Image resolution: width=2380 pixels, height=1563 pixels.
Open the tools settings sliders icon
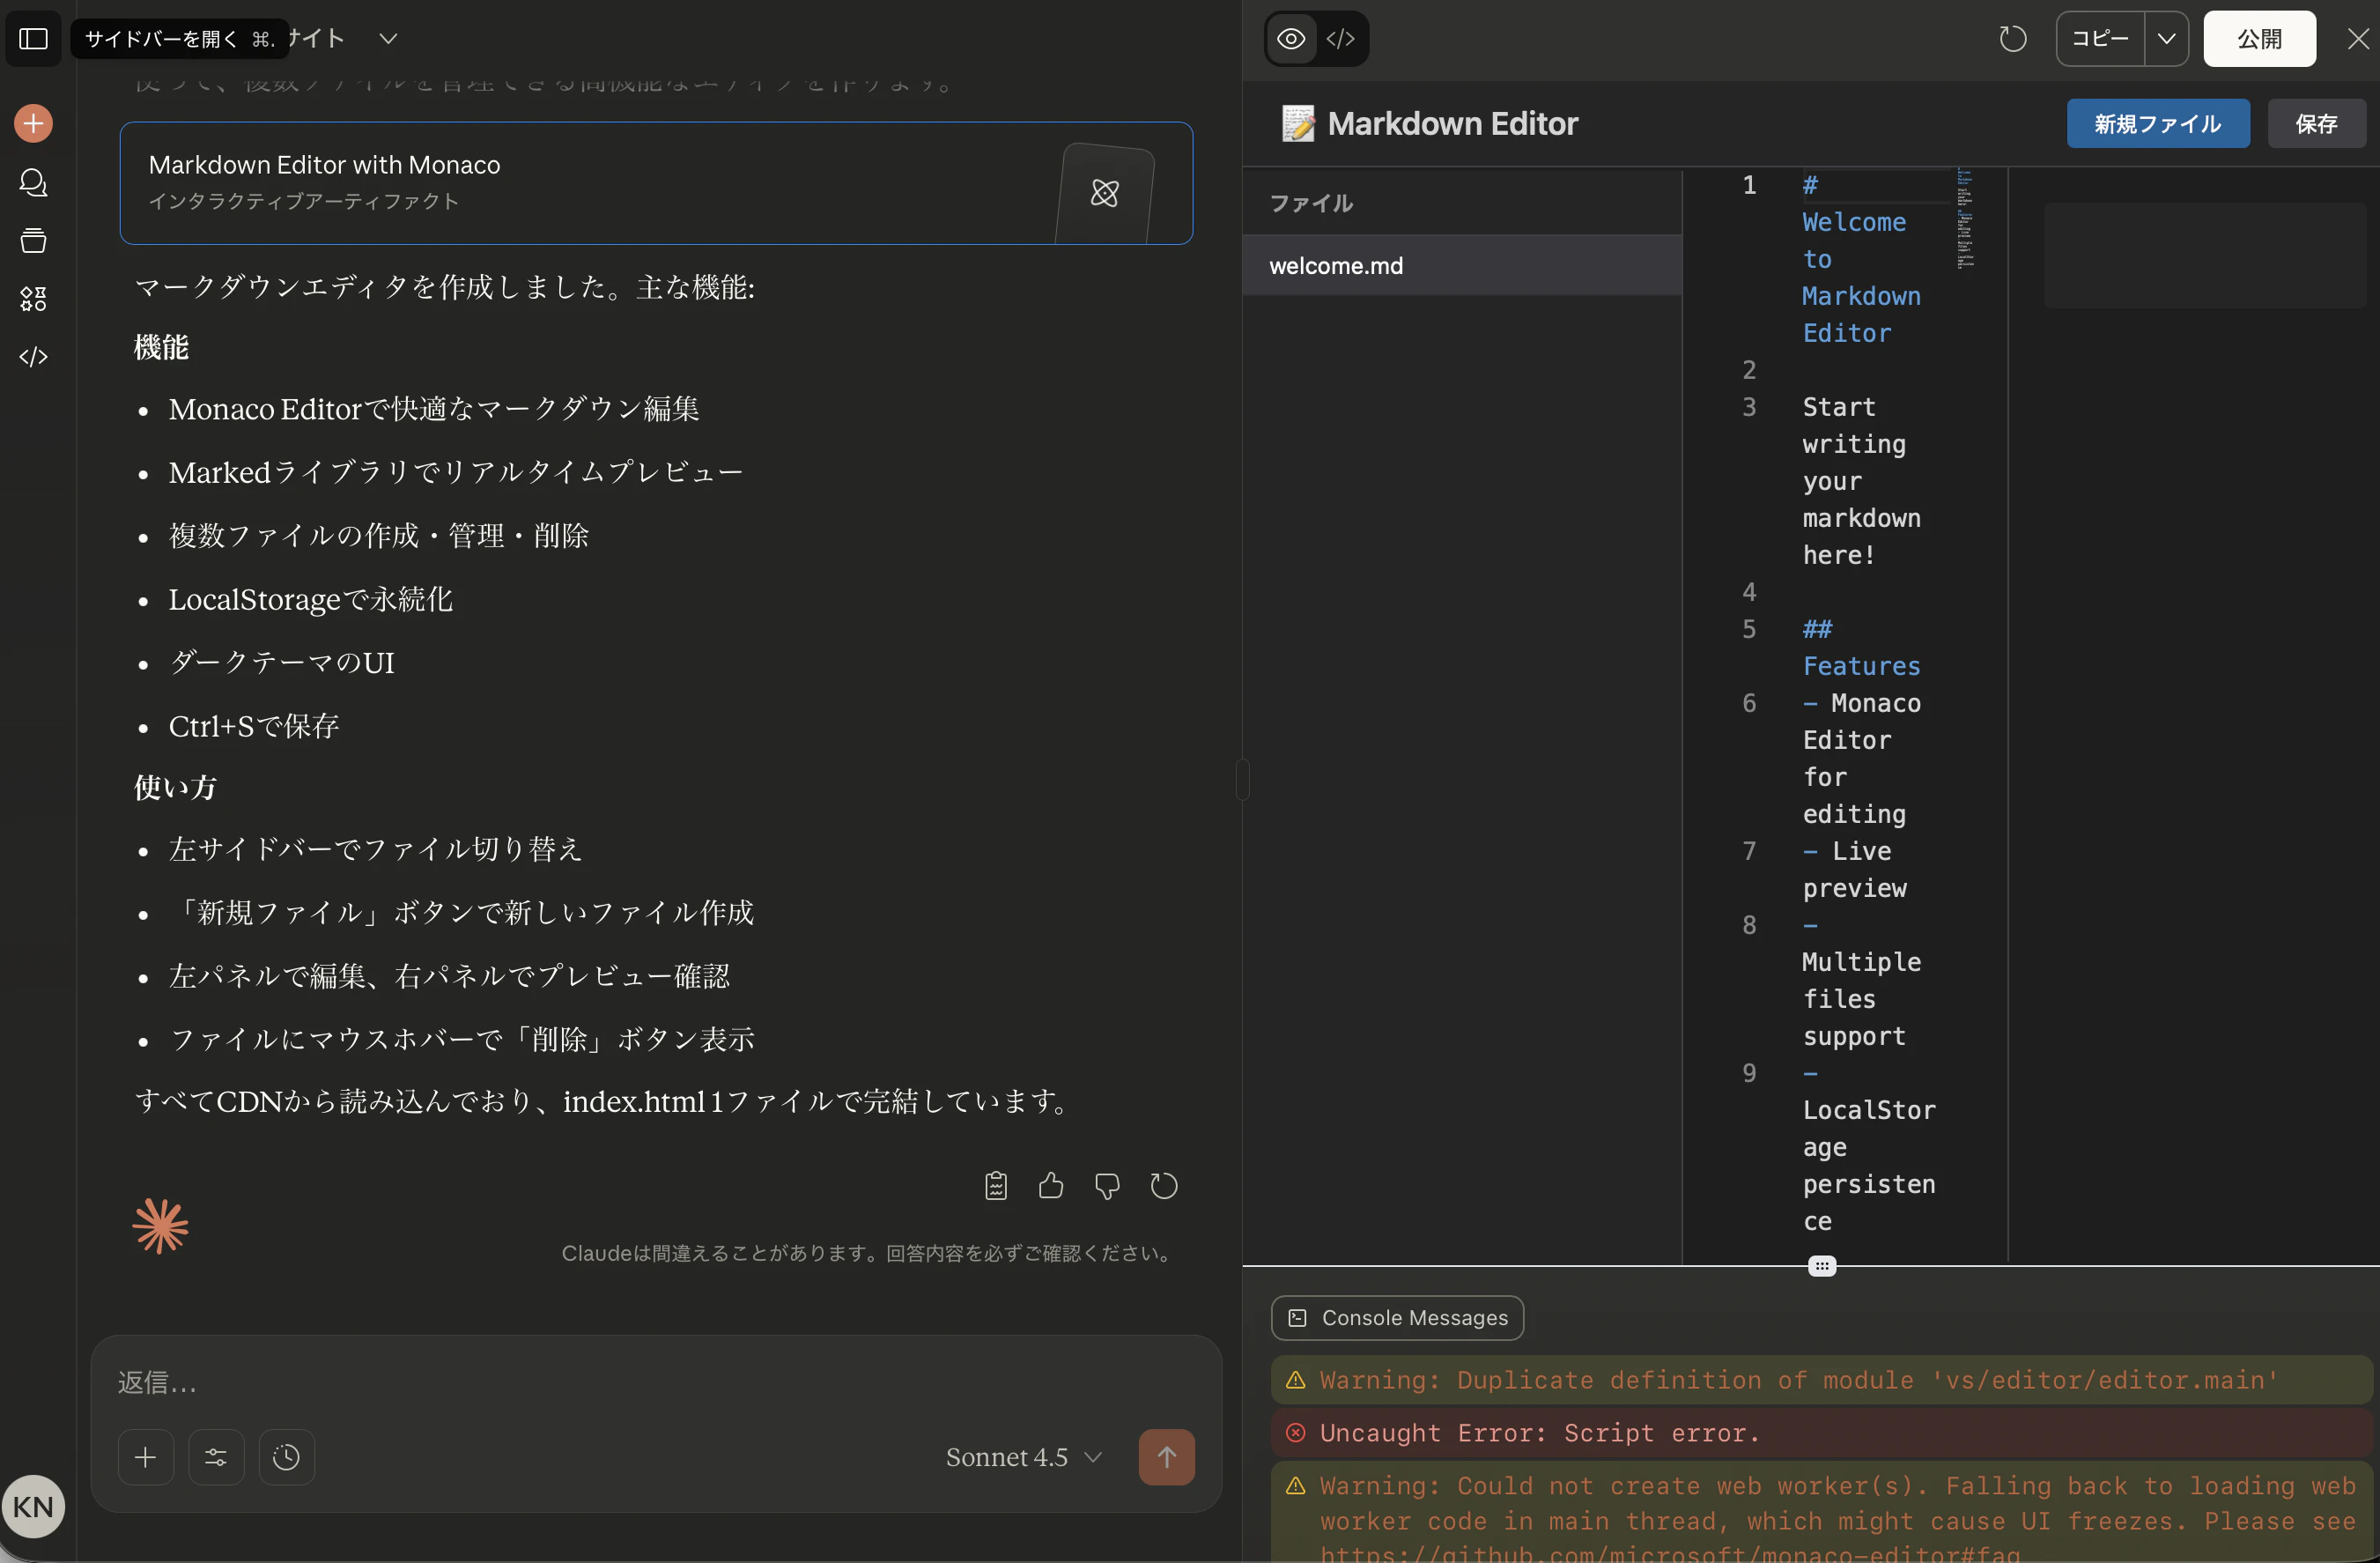click(x=216, y=1457)
